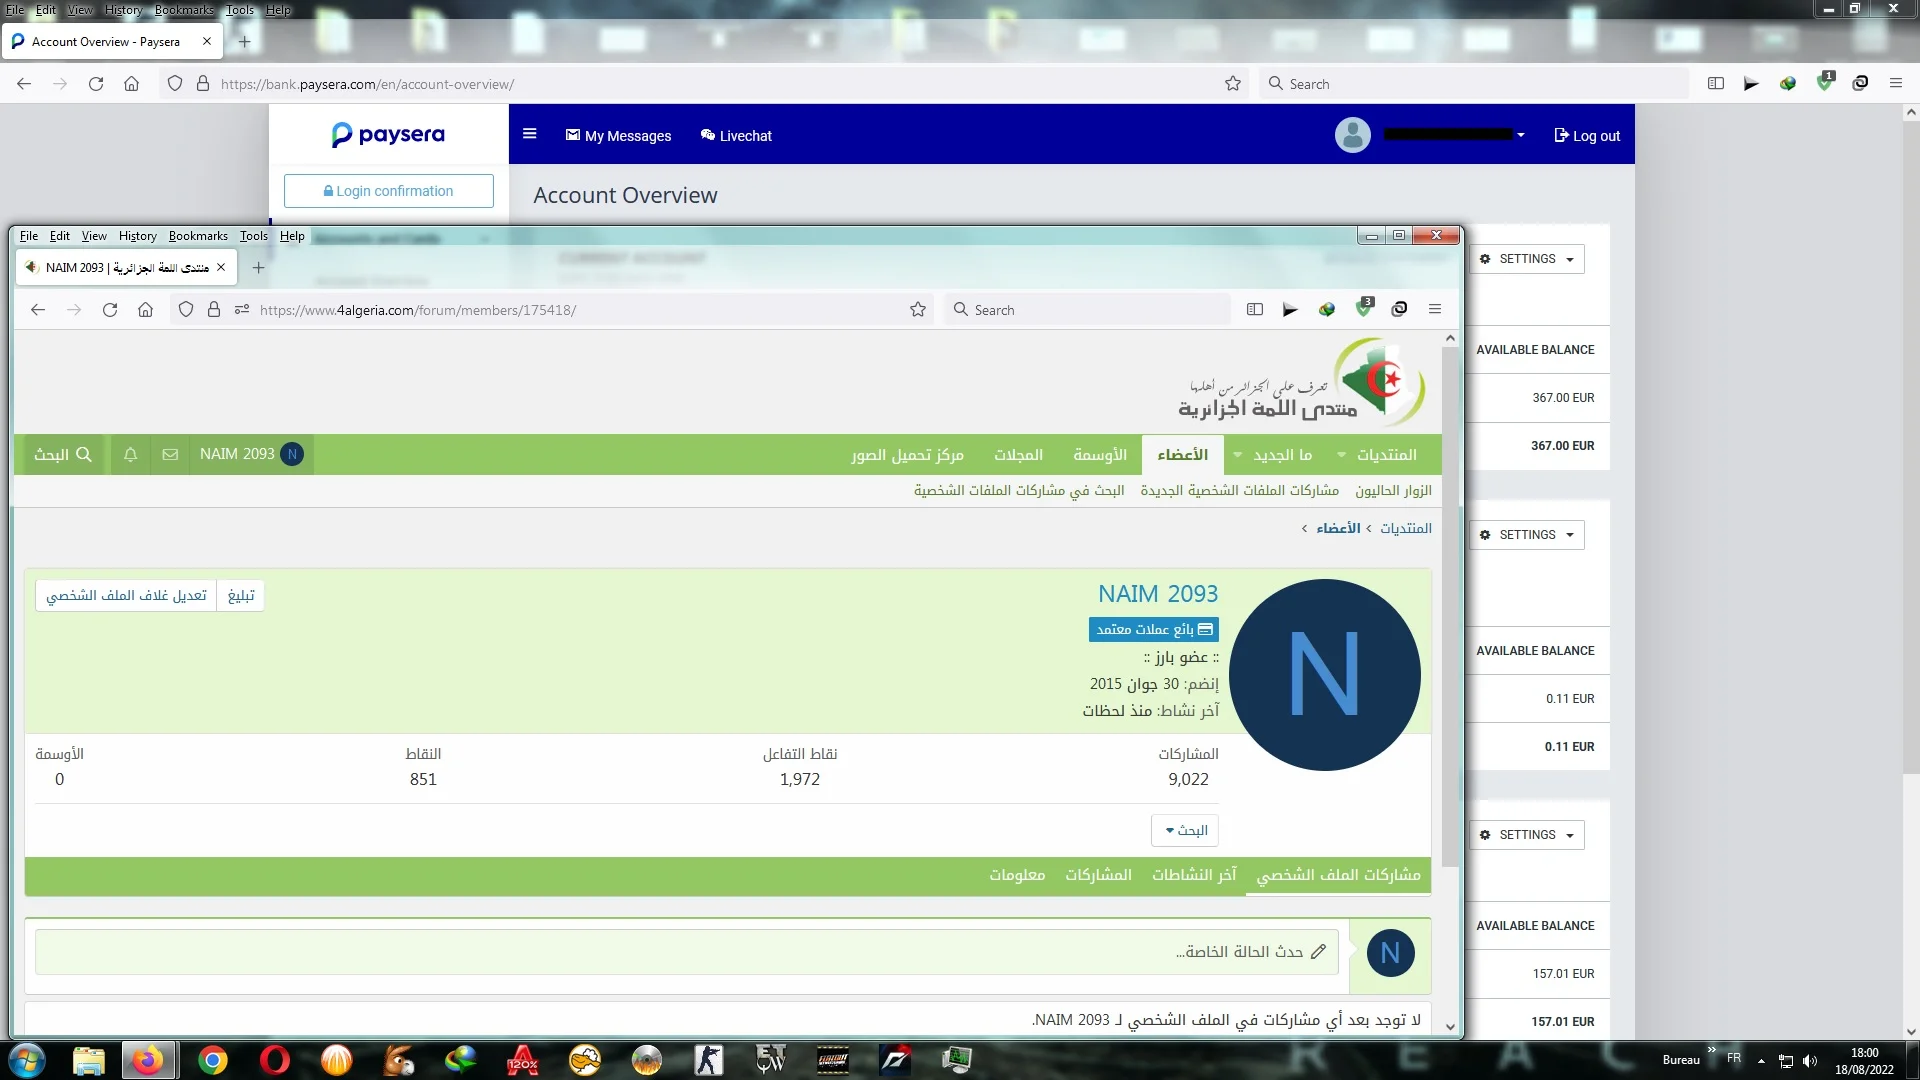Screen dimensions: 1920x1080
Task: Bookmark the 4algeria page with star icon
Action: pyautogui.click(x=917, y=310)
